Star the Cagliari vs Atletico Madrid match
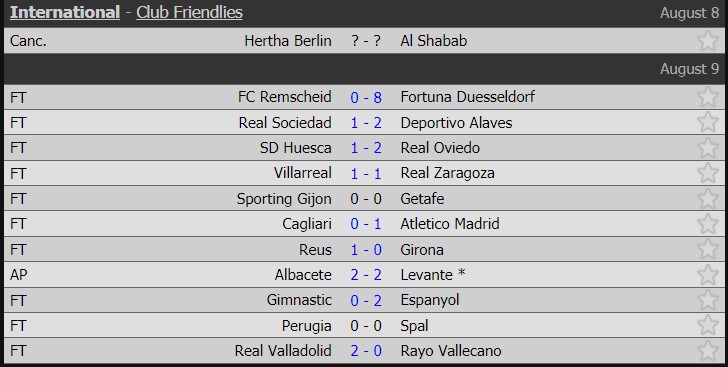Viewport: 728px width, 367px height. 708,224
